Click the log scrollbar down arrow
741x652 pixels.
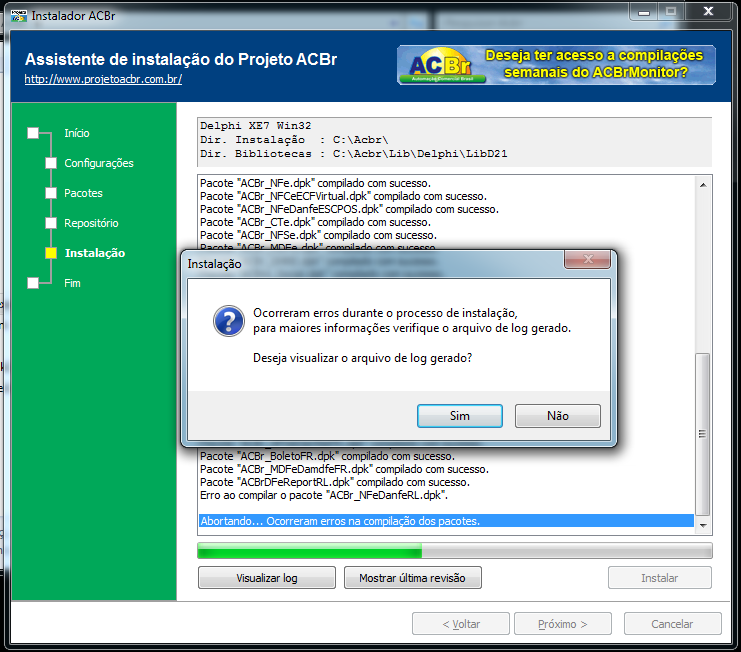click(x=703, y=525)
